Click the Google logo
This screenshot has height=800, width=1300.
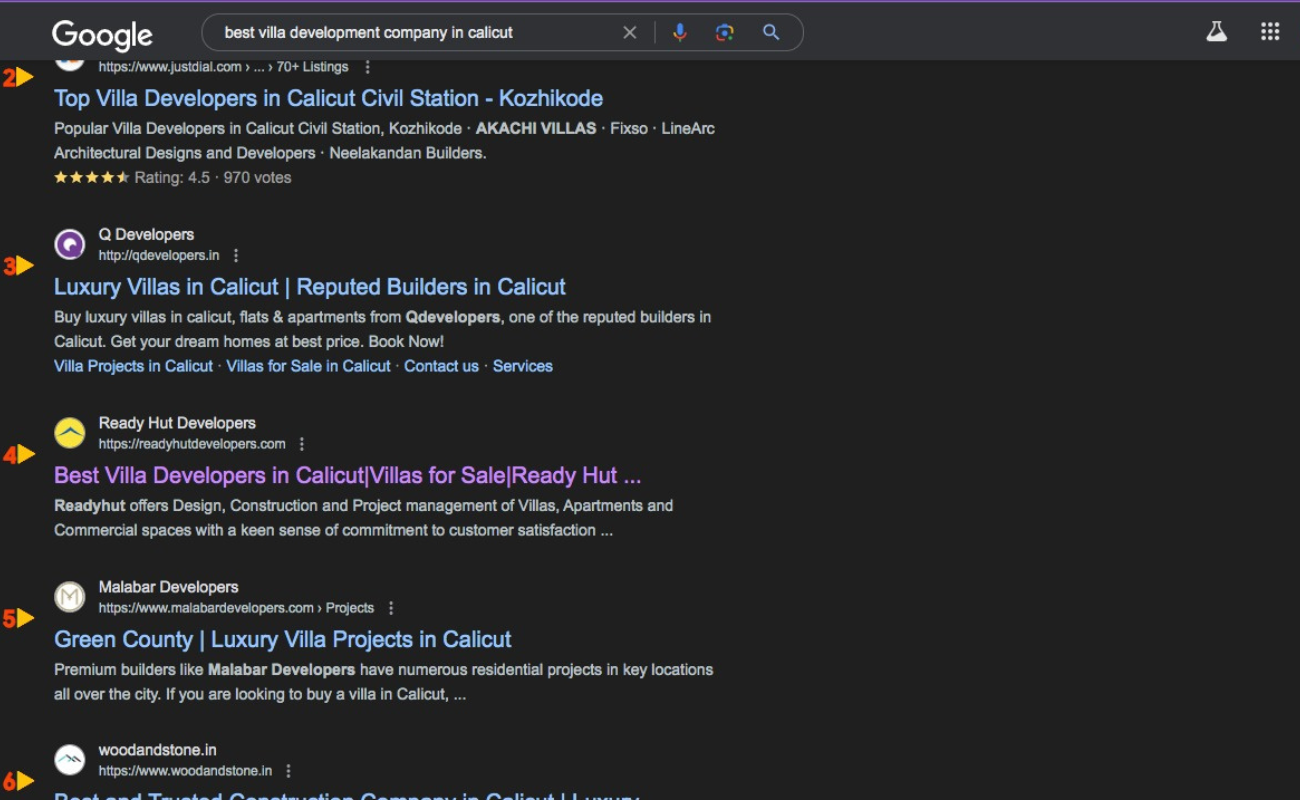coord(102,35)
